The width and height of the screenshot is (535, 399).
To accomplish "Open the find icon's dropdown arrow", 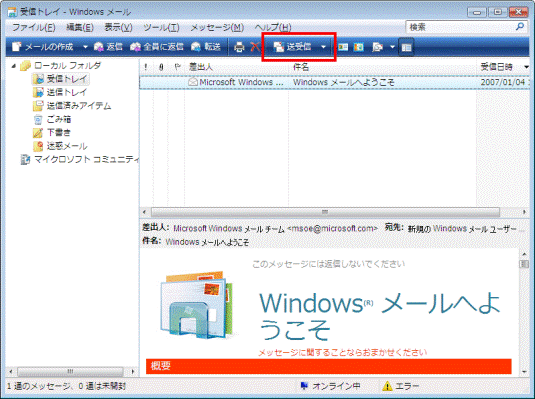I will [392, 47].
